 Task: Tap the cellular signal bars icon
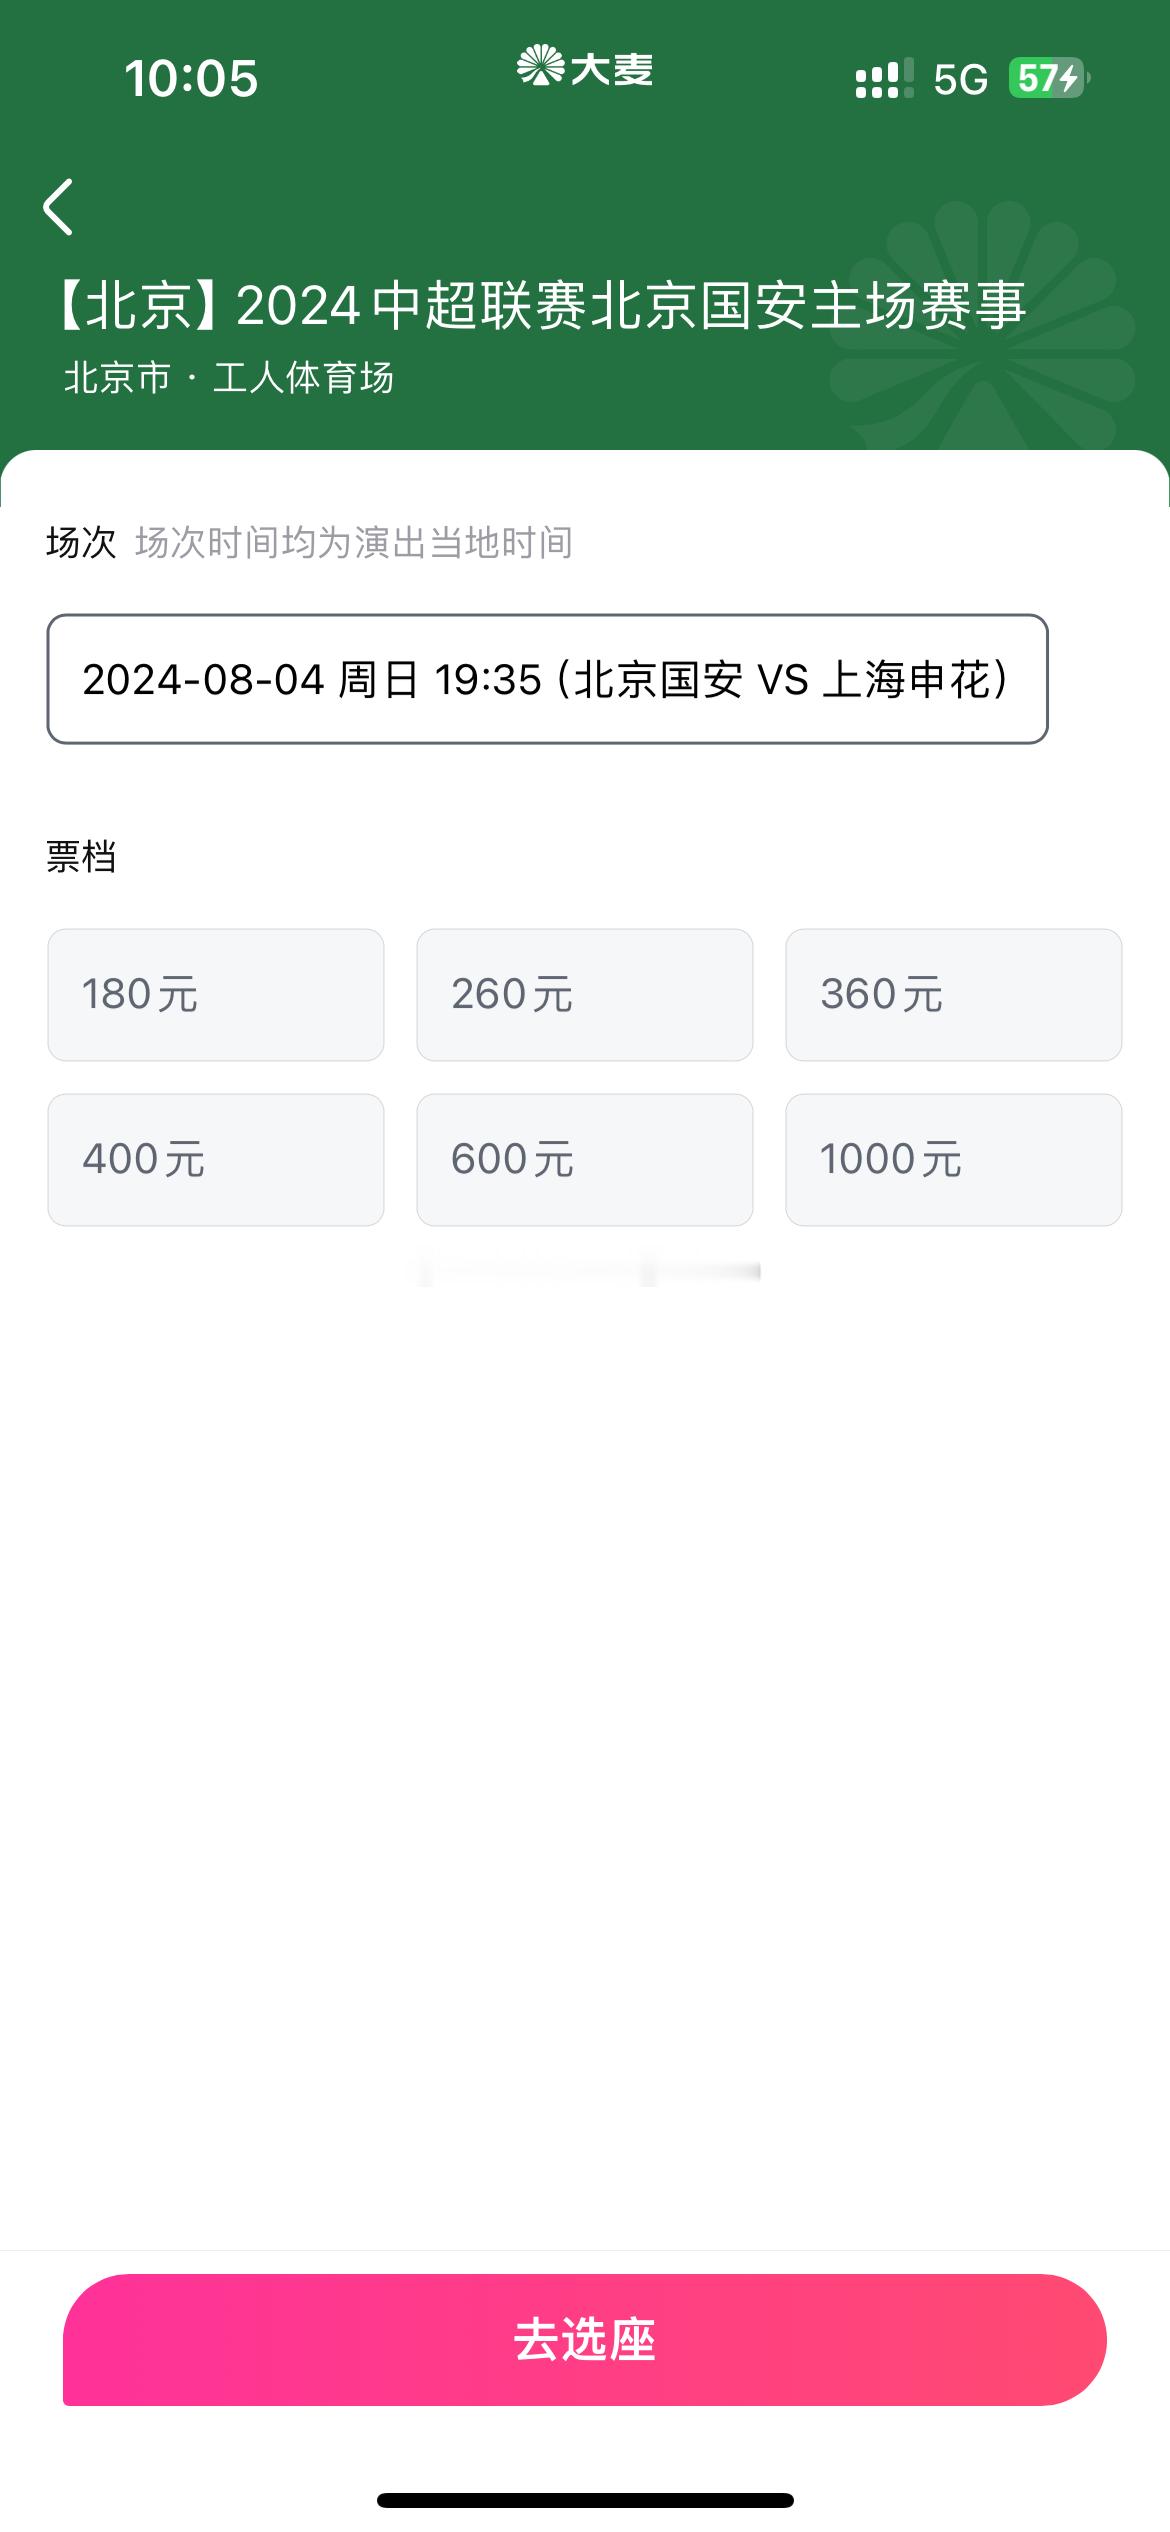pos(884,78)
